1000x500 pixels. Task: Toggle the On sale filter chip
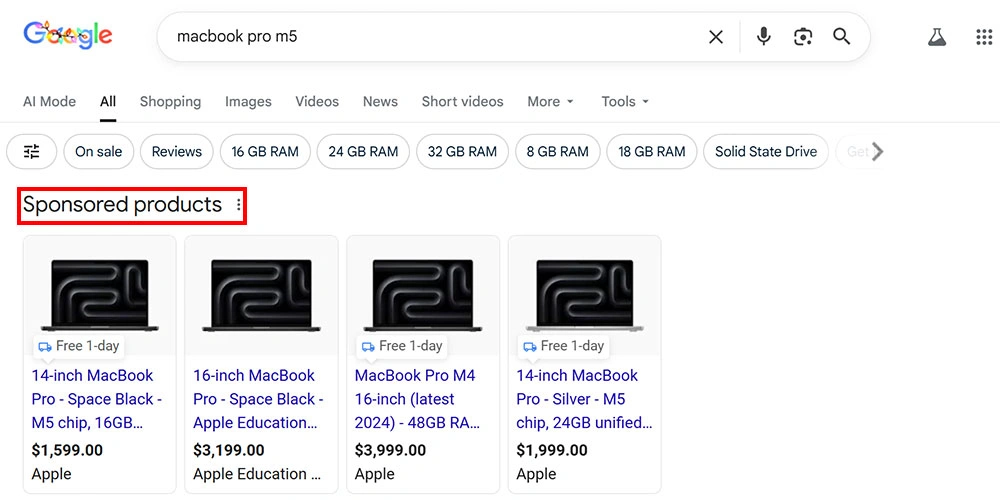point(98,152)
